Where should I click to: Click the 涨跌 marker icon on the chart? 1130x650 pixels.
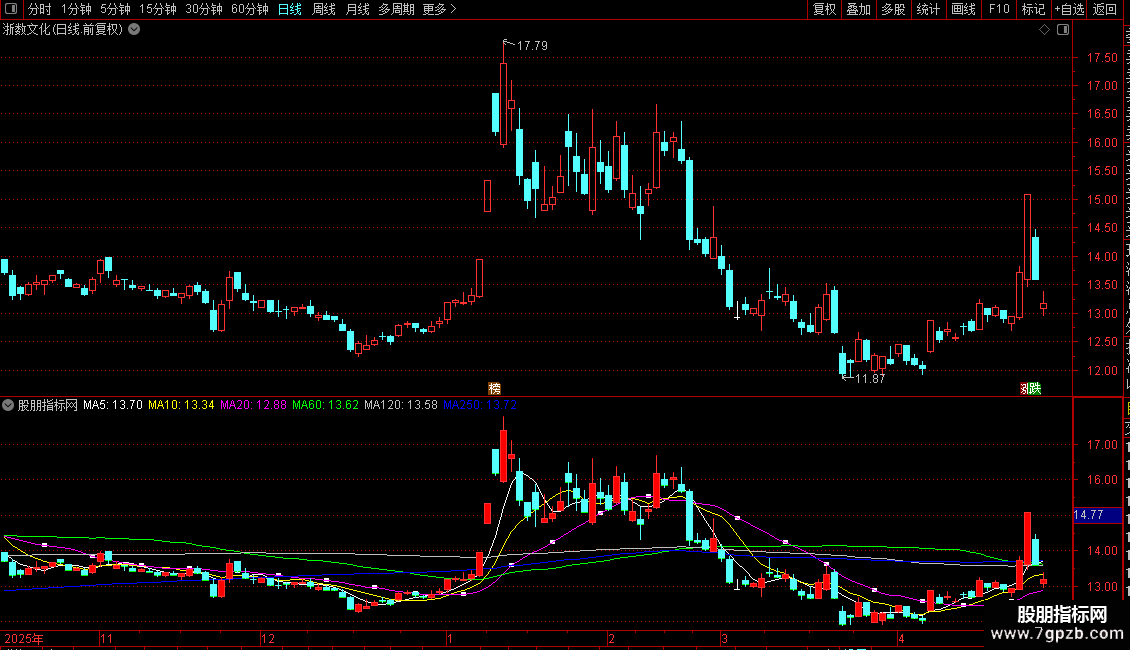(x=1031, y=388)
